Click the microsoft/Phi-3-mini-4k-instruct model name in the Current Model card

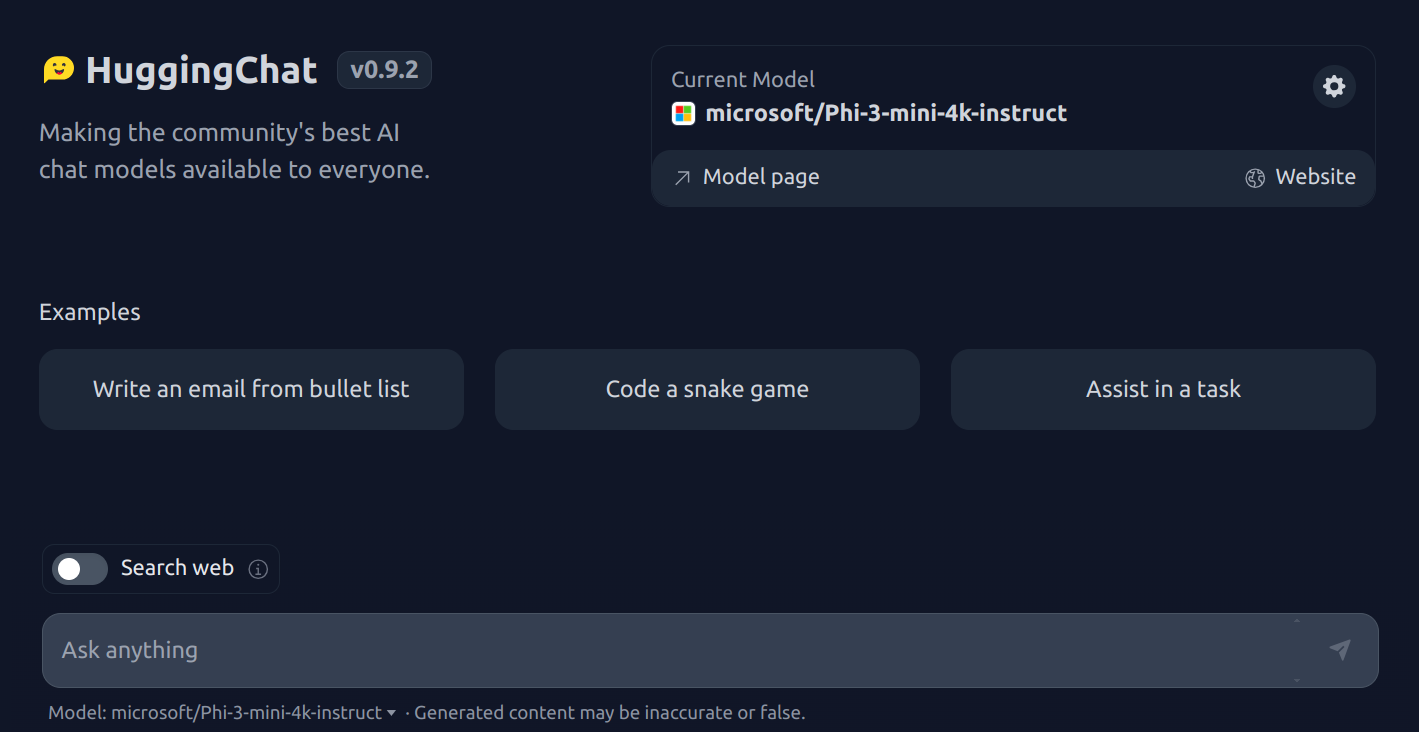coord(886,113)
